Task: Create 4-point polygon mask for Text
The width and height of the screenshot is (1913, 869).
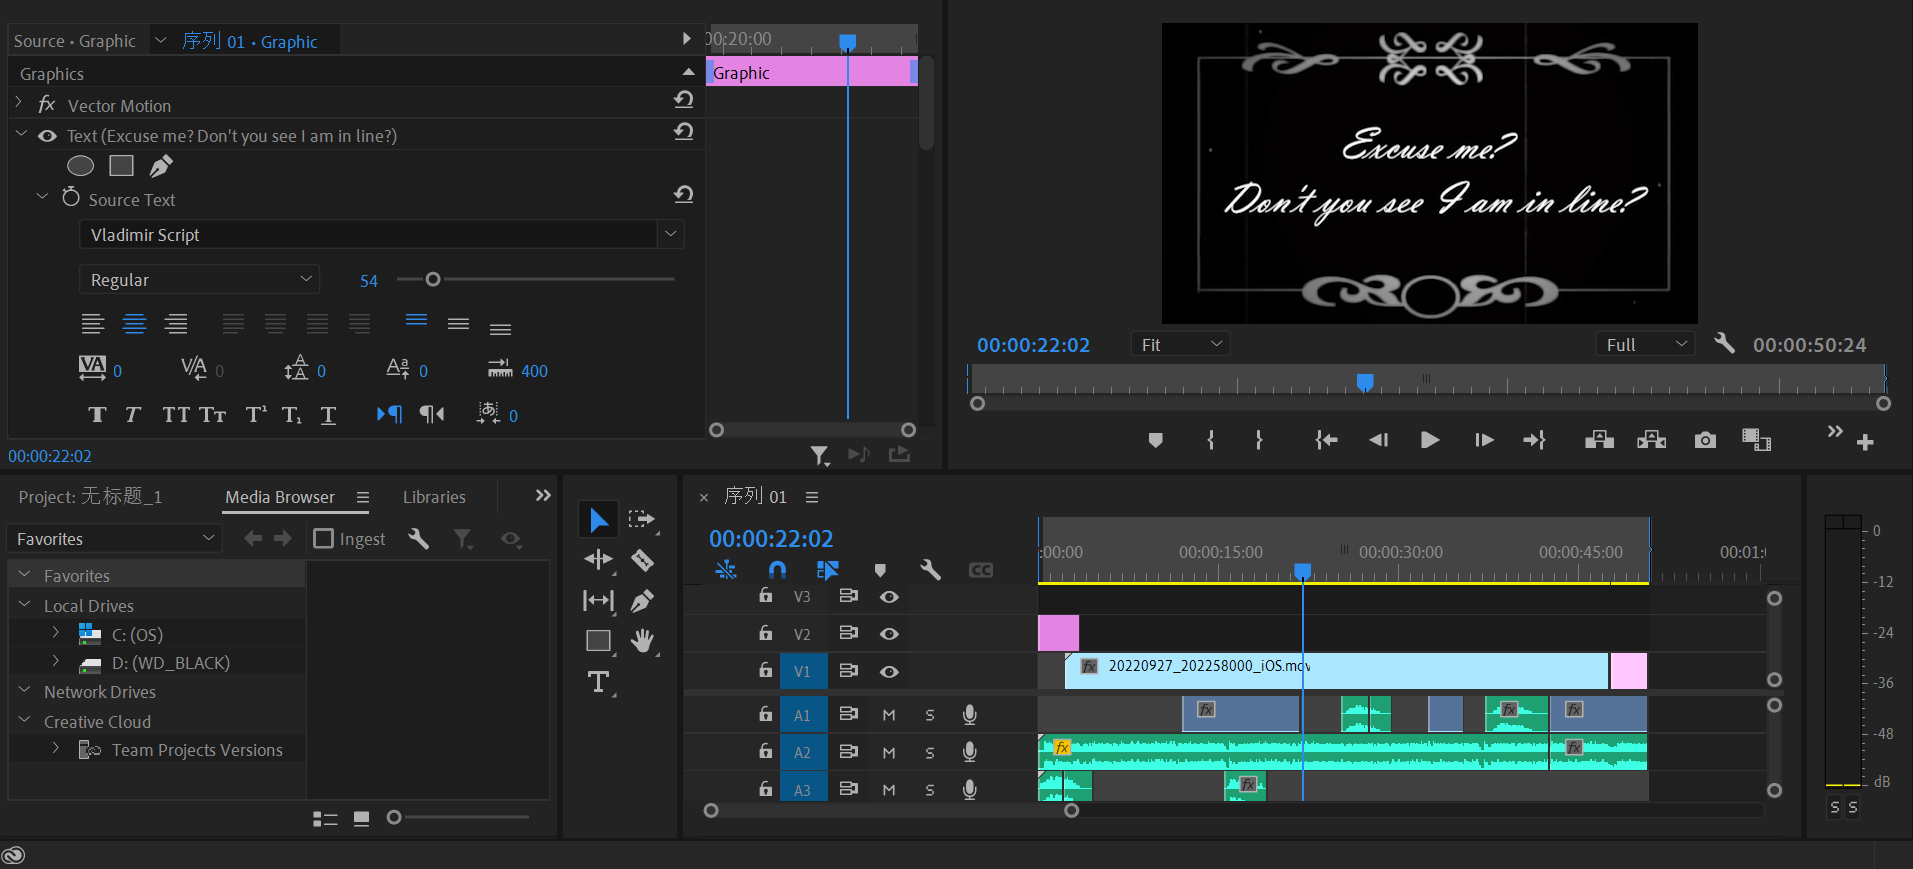Action: pyautogui.click(x=122, y=166)
